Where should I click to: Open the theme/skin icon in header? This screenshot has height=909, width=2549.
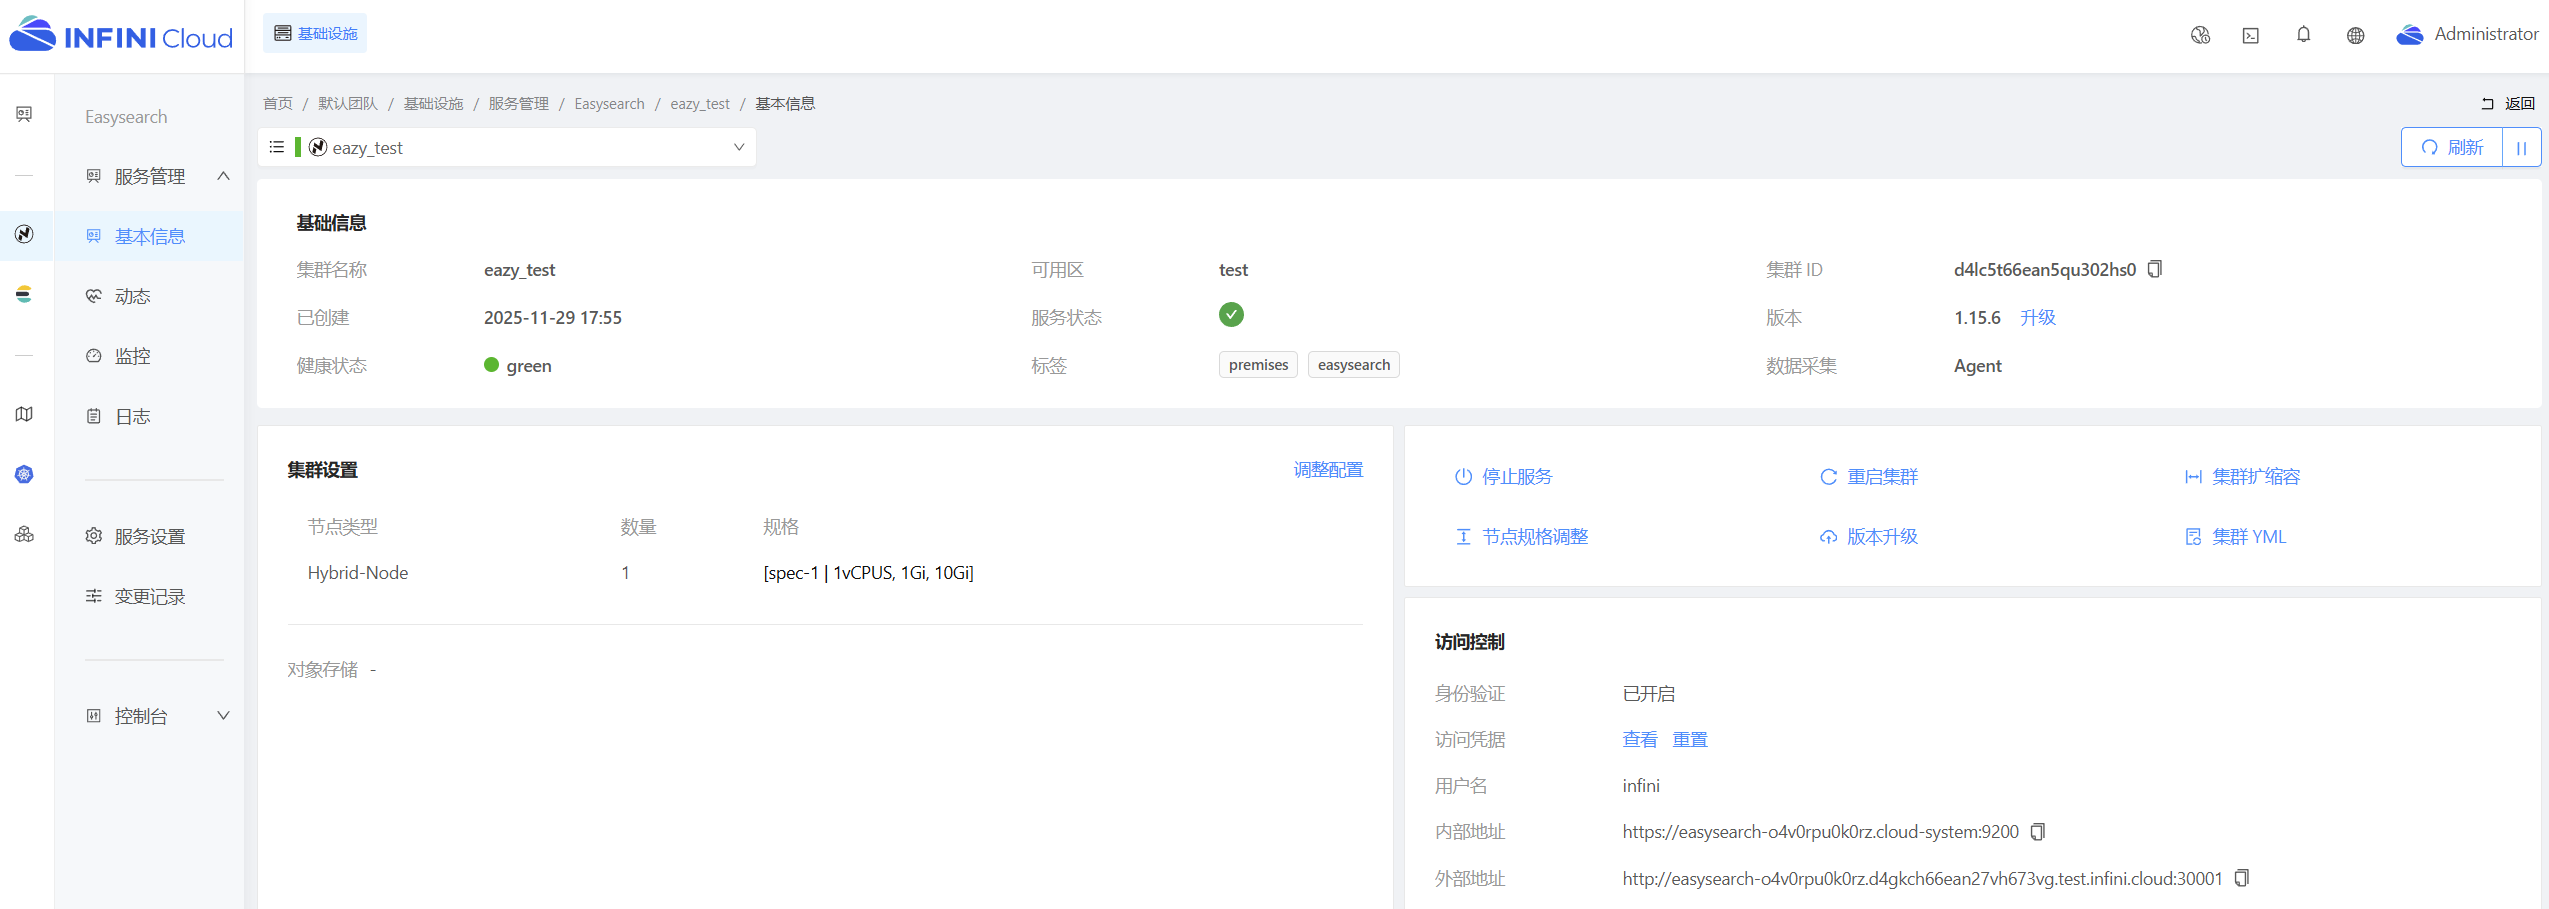(x=2200, y=35)
